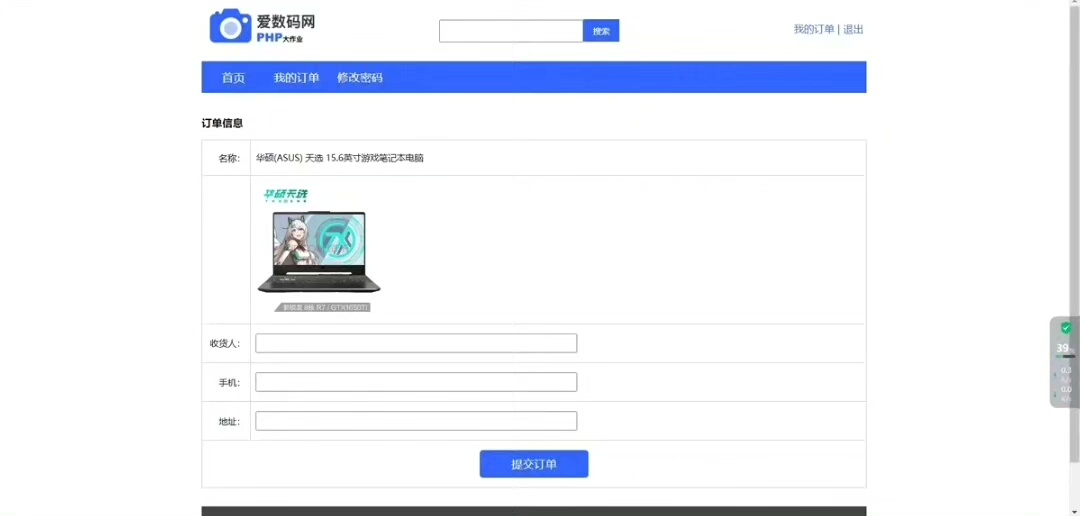Go to 首页 in the blue navigation bar

tap(233, 78)
